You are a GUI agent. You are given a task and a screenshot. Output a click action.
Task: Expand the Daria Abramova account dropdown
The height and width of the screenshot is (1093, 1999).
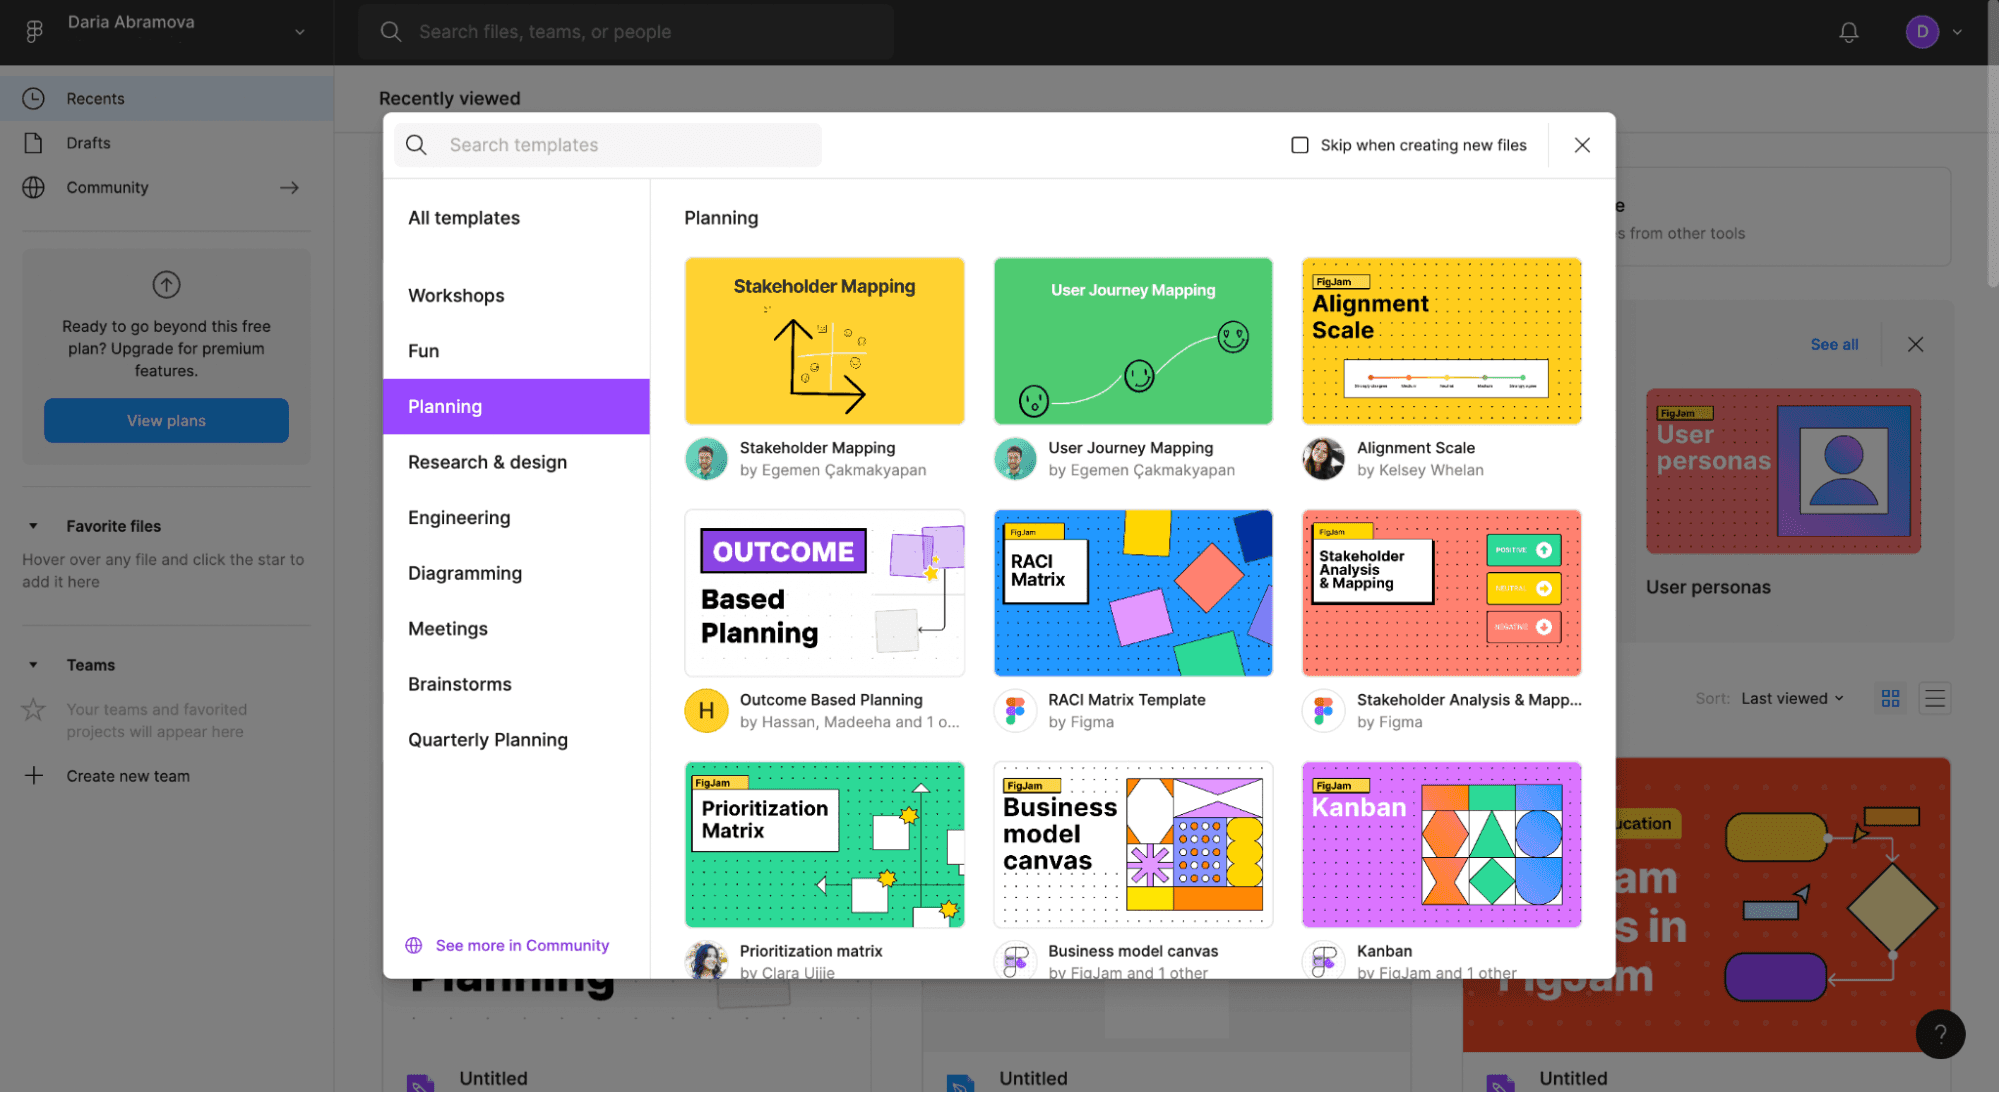(x=299, y=32)
